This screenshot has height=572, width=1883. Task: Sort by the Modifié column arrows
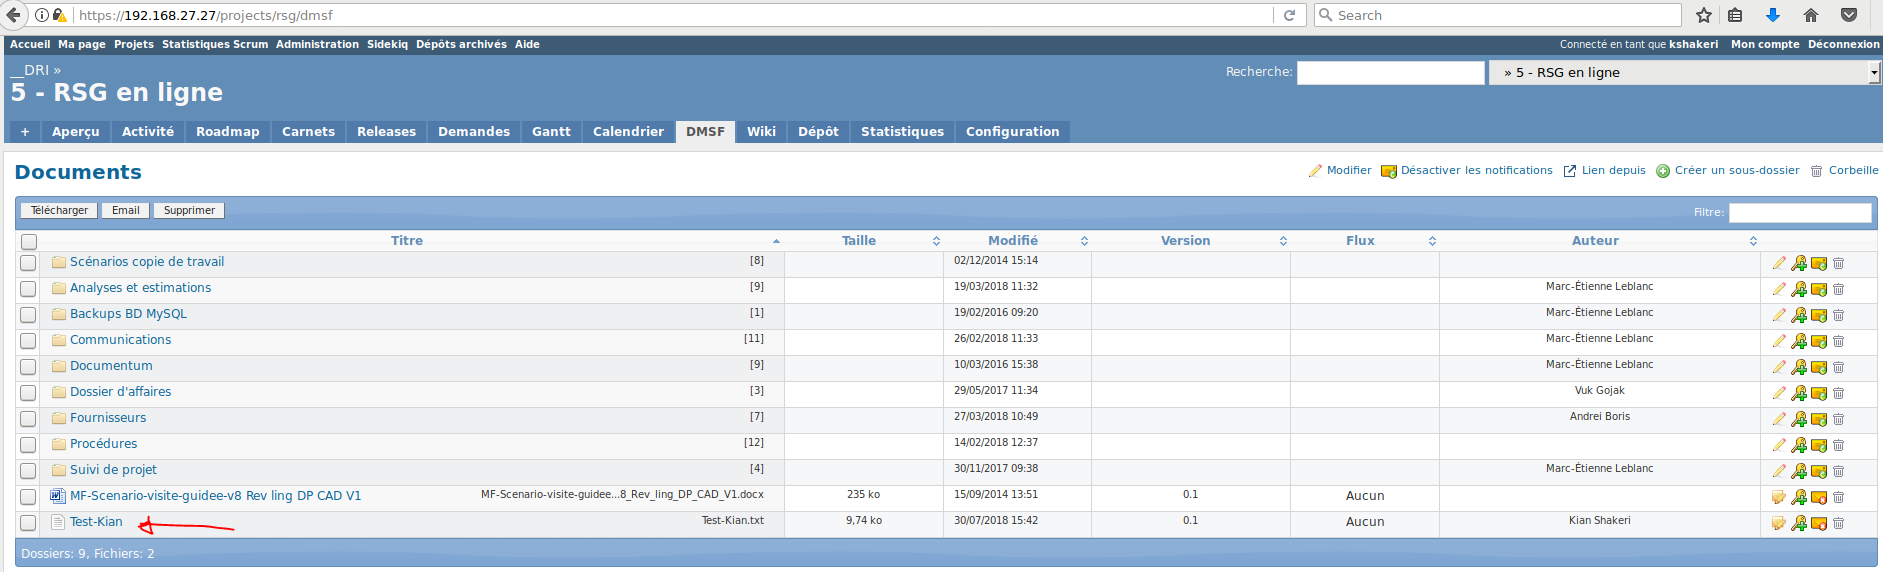[1084, 241]
